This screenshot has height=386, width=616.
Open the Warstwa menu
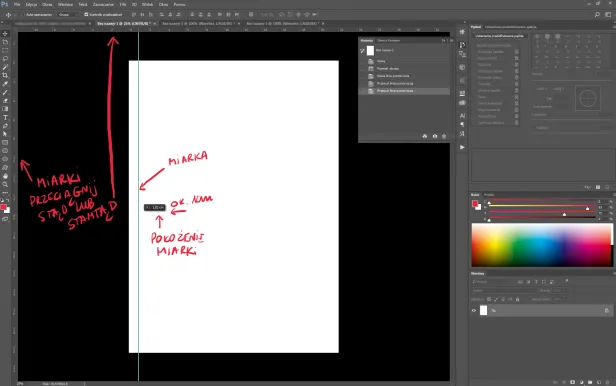[65, 4]
